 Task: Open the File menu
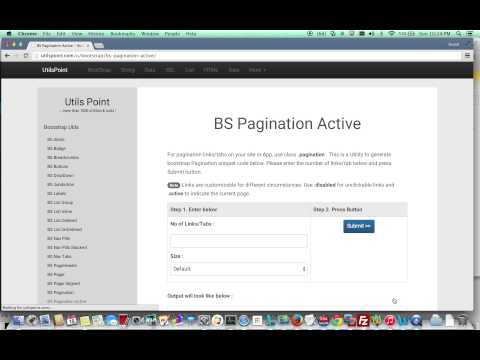point(47,34)
